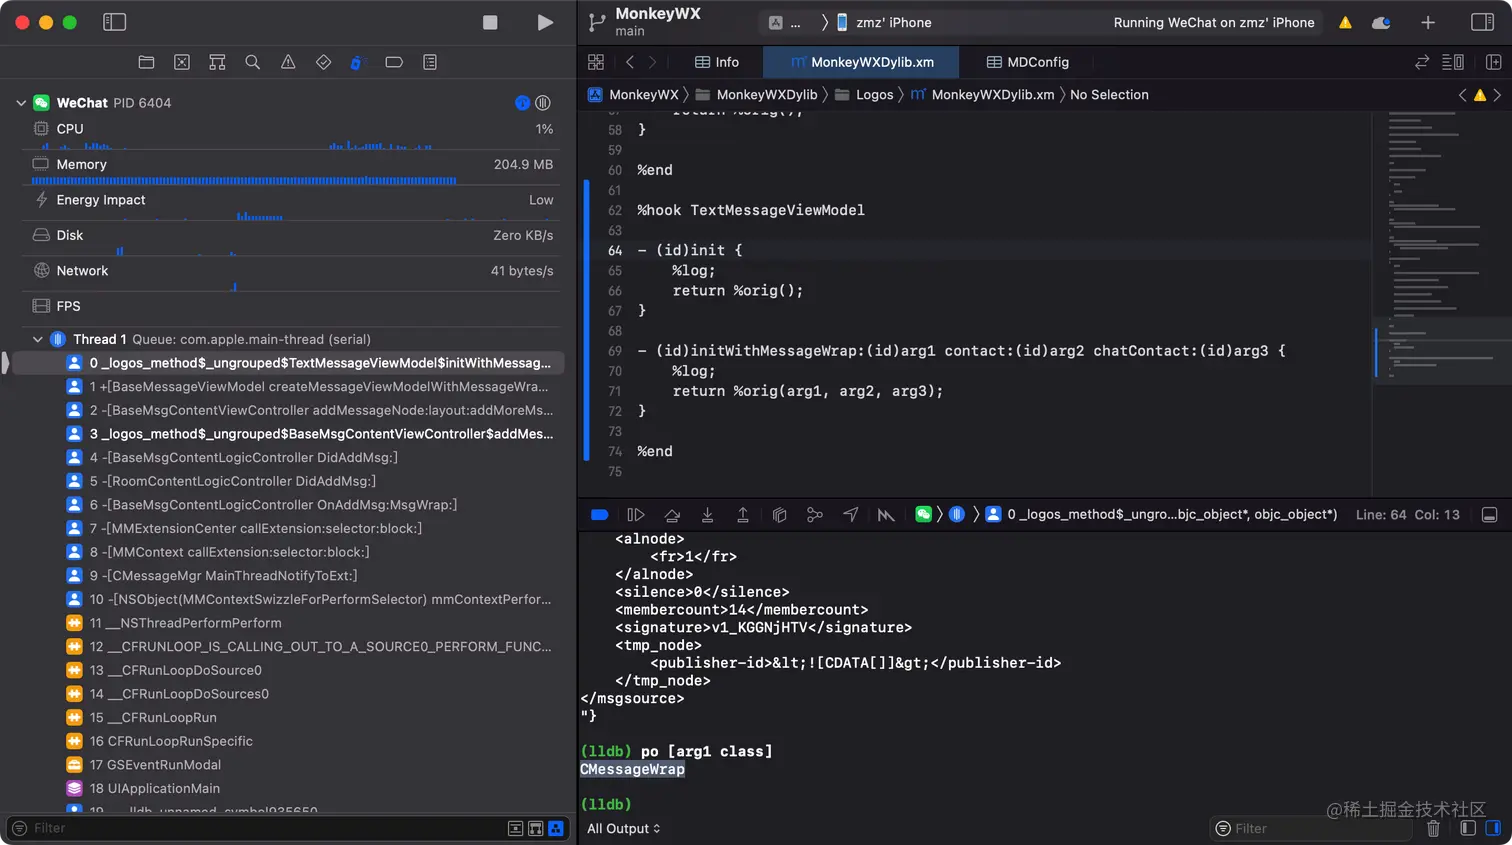Add an editor on the right
Image resolution: width=1512 pixels, height=845 pixels.
click(1494, 62)
